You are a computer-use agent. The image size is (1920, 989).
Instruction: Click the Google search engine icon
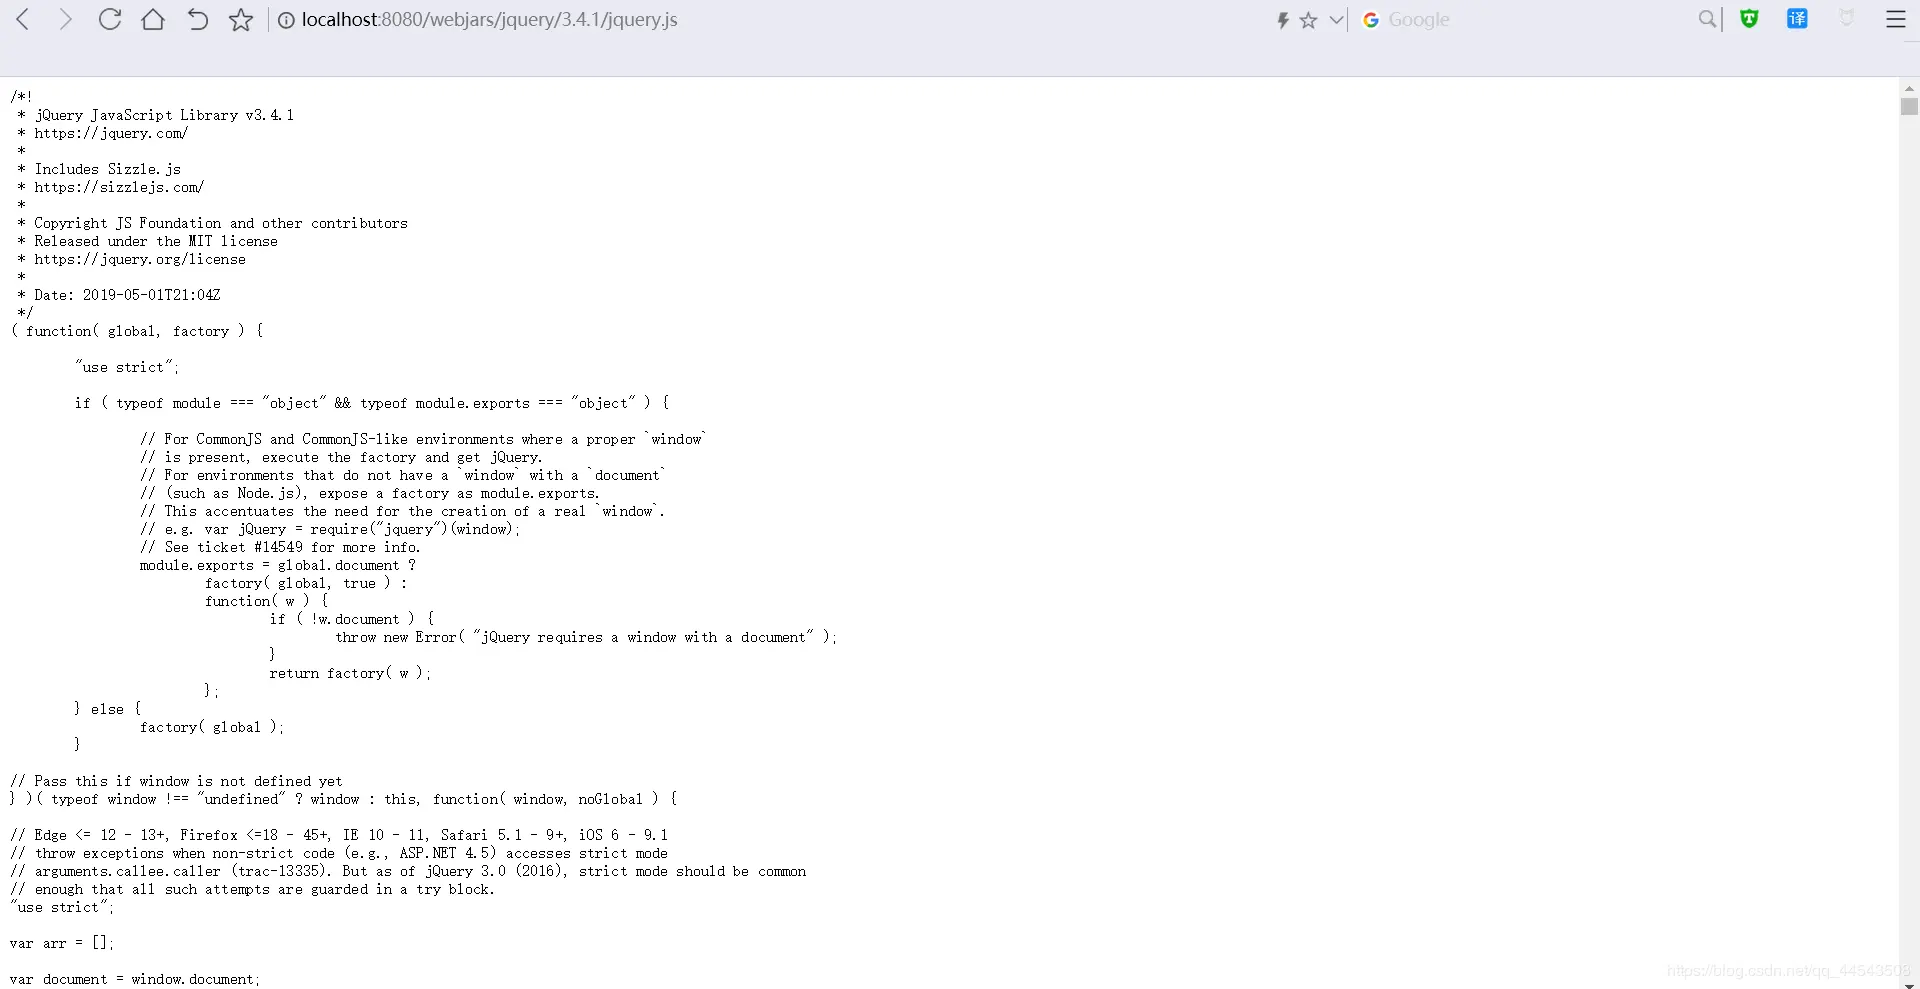click(x=1371, y=20)
